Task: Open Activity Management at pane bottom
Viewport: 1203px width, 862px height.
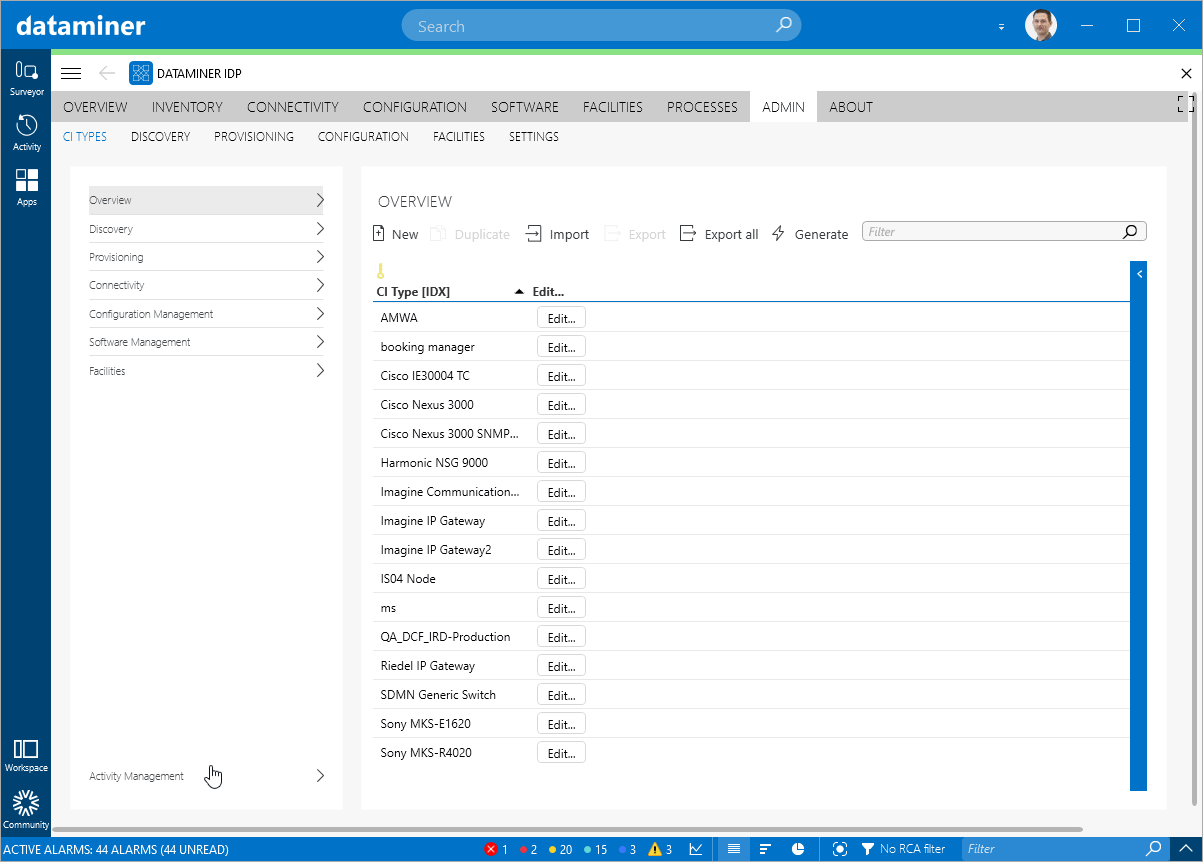Action: [x=207, y=776]
